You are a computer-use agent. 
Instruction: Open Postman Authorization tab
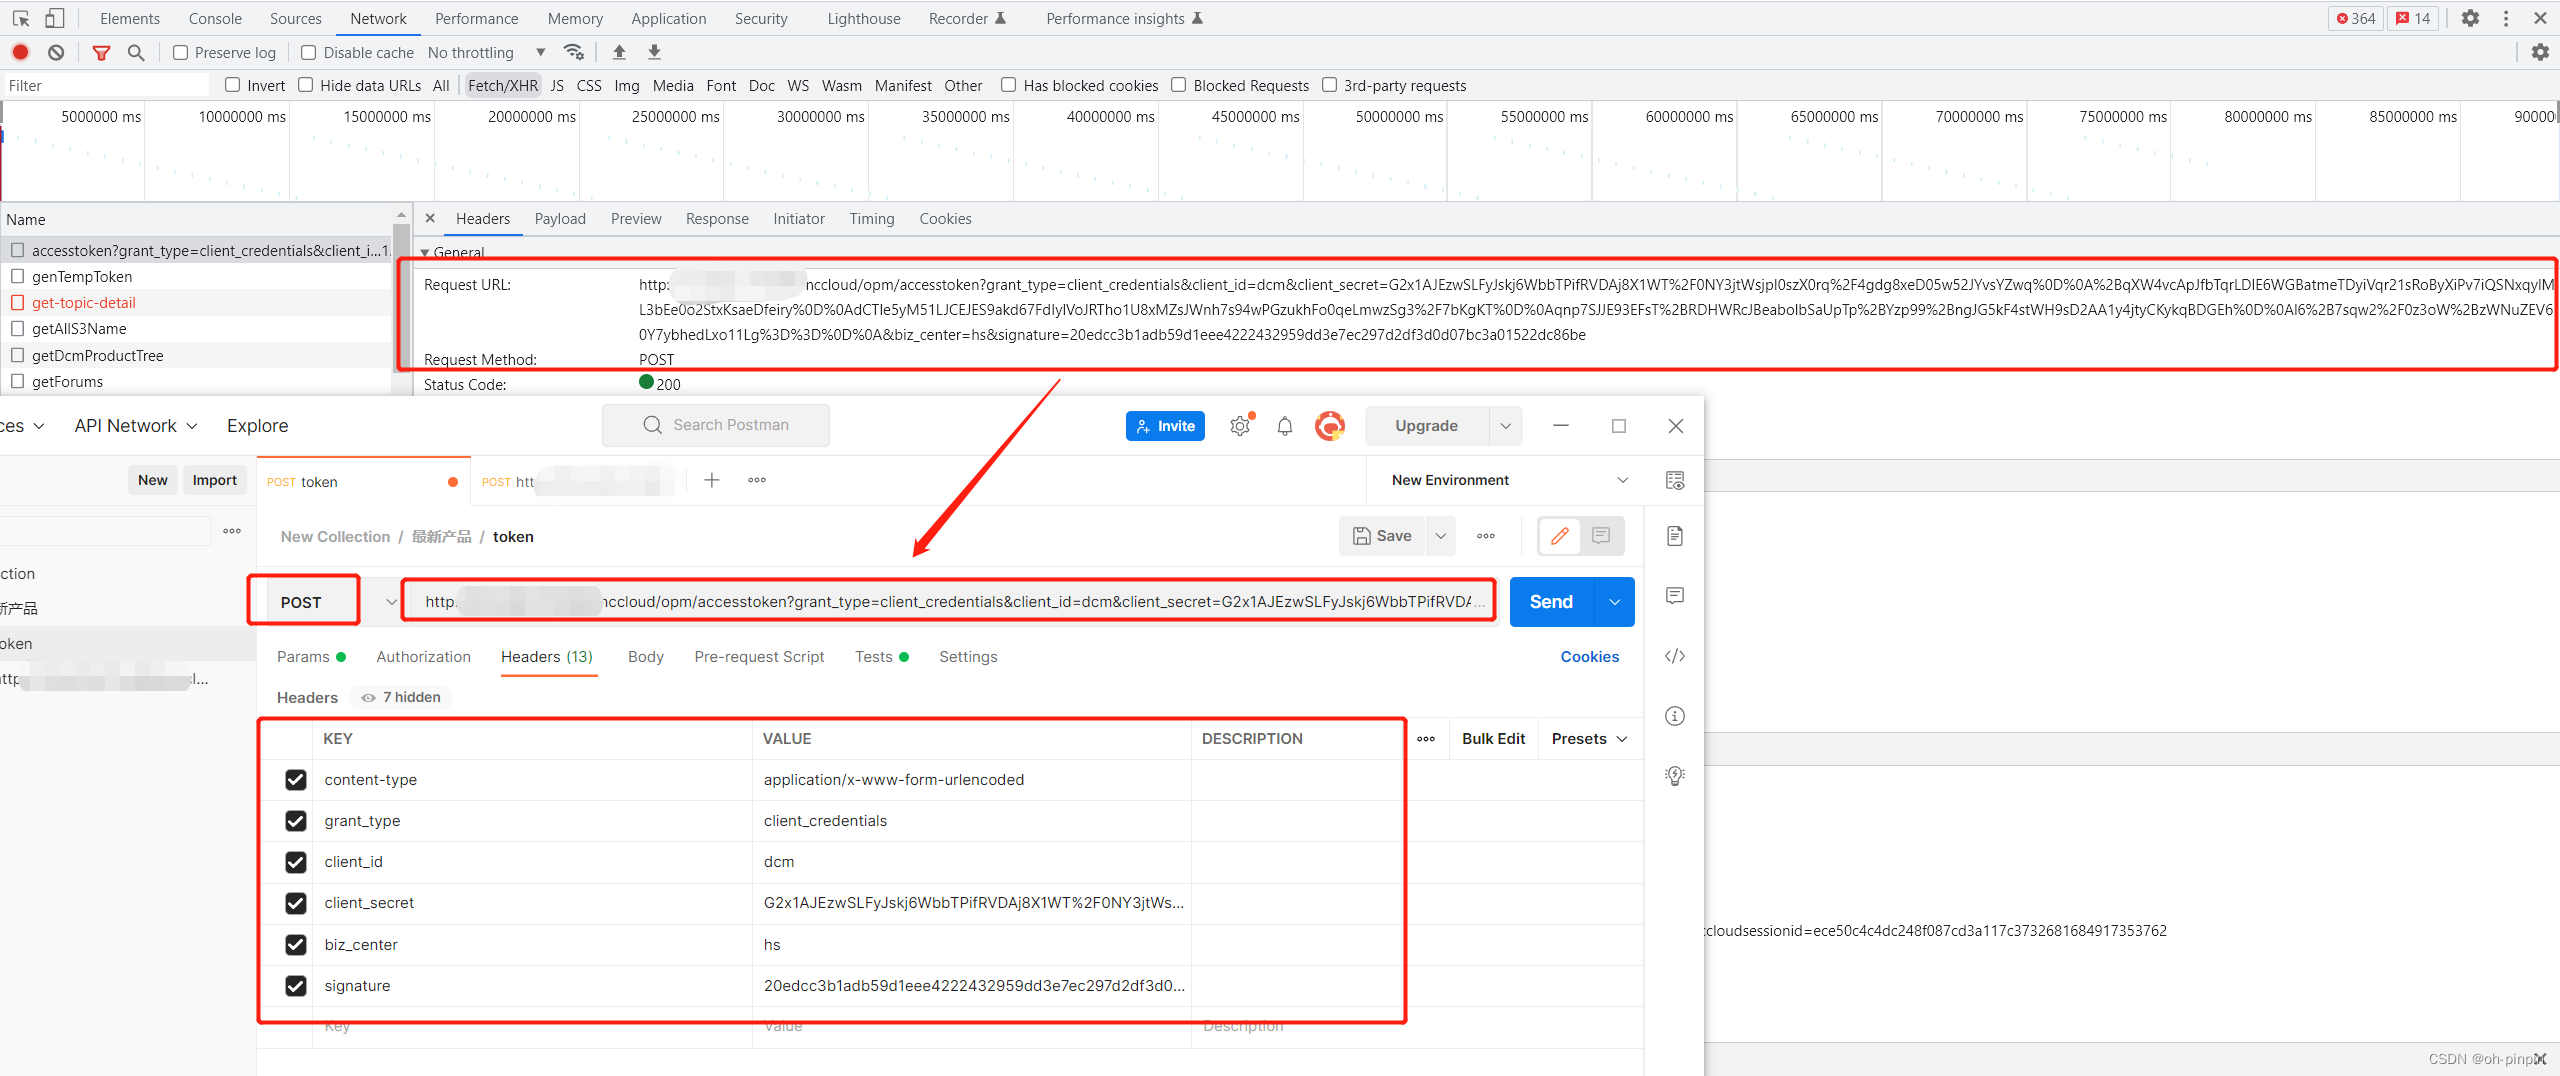click(x=423, y=657)
